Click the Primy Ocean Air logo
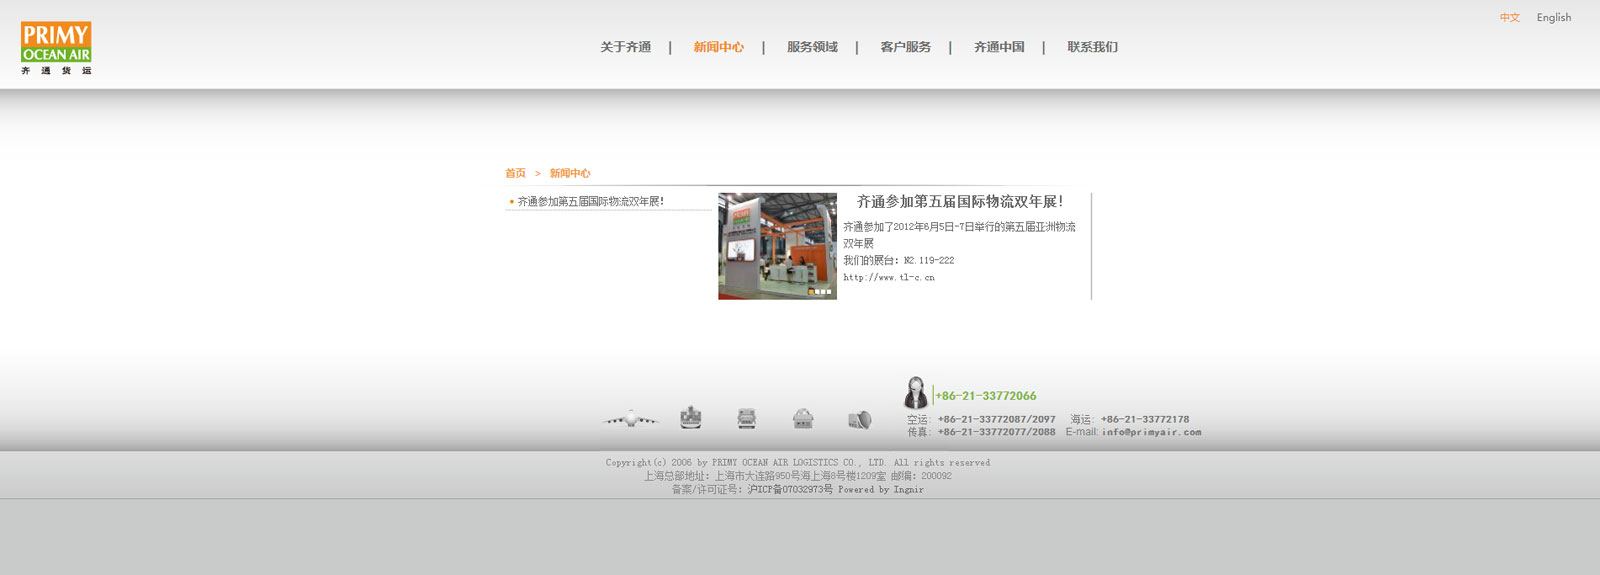 (x=56, y=48)
